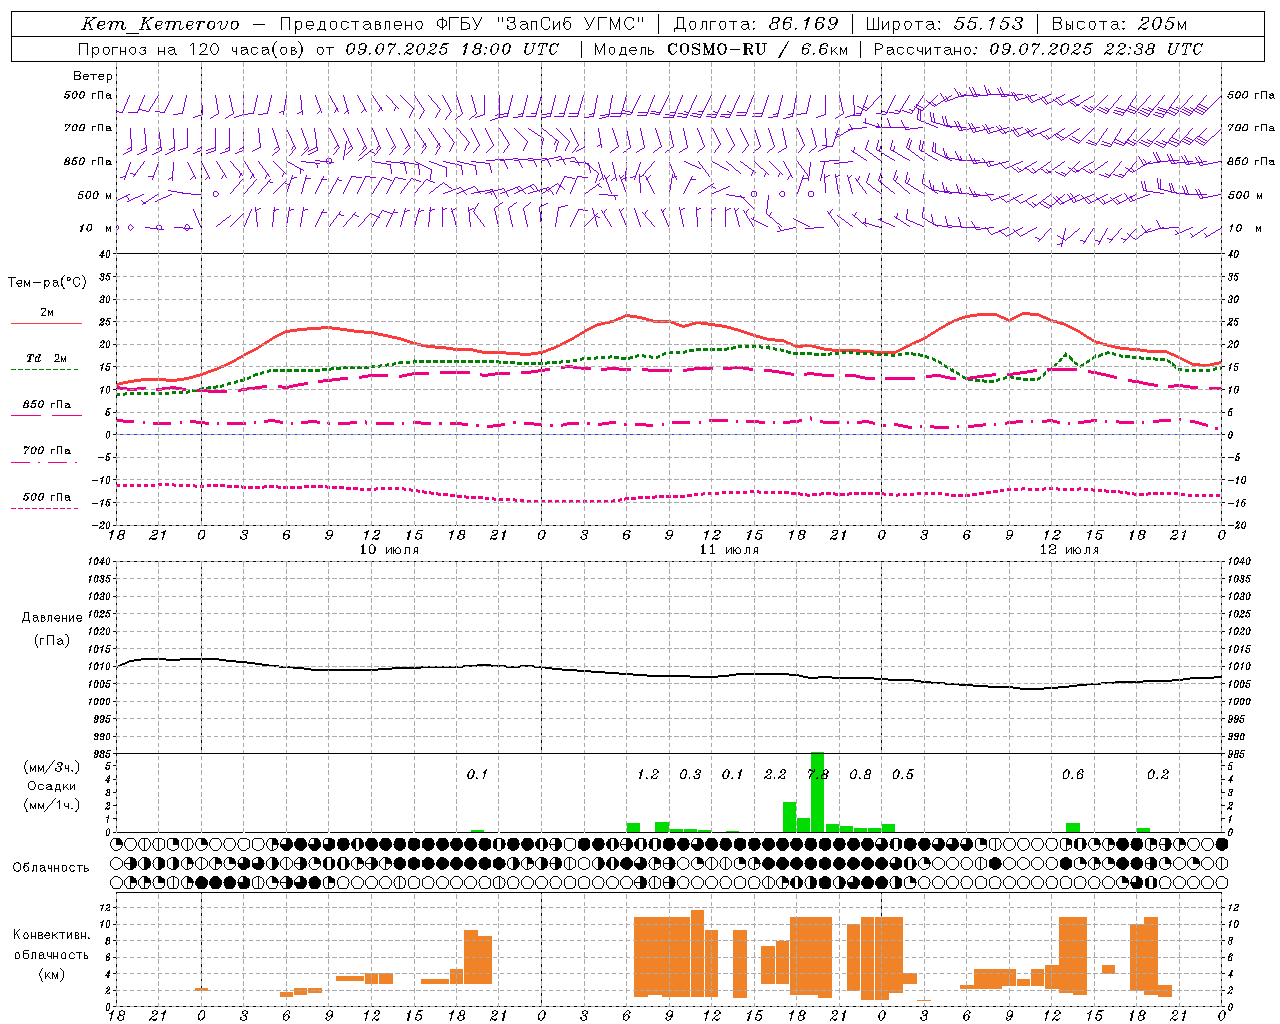Click the Давление pressure label

pos(52,618)
